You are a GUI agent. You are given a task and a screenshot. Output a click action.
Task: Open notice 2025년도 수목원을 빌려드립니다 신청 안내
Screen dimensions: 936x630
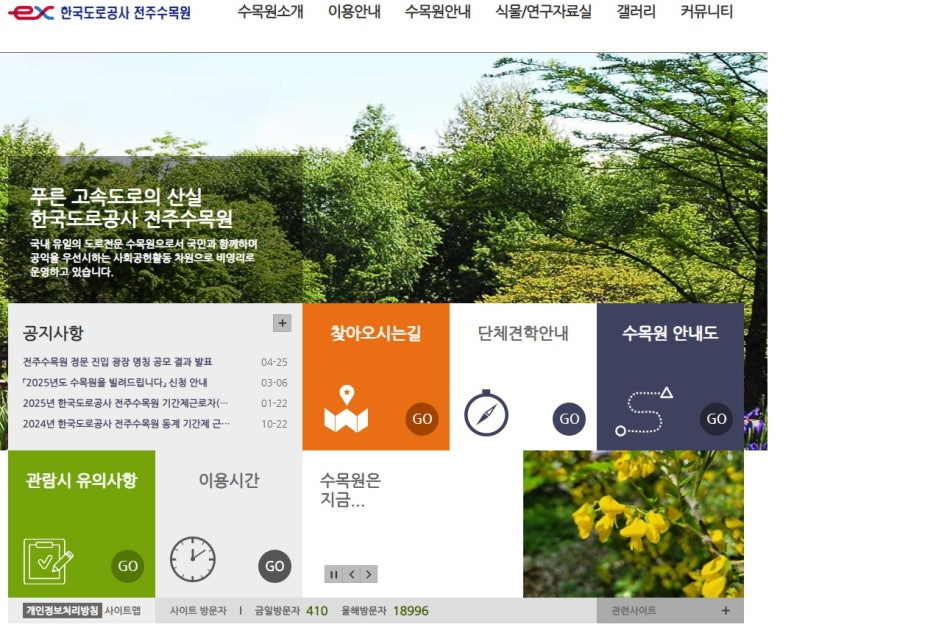[115, 382]
